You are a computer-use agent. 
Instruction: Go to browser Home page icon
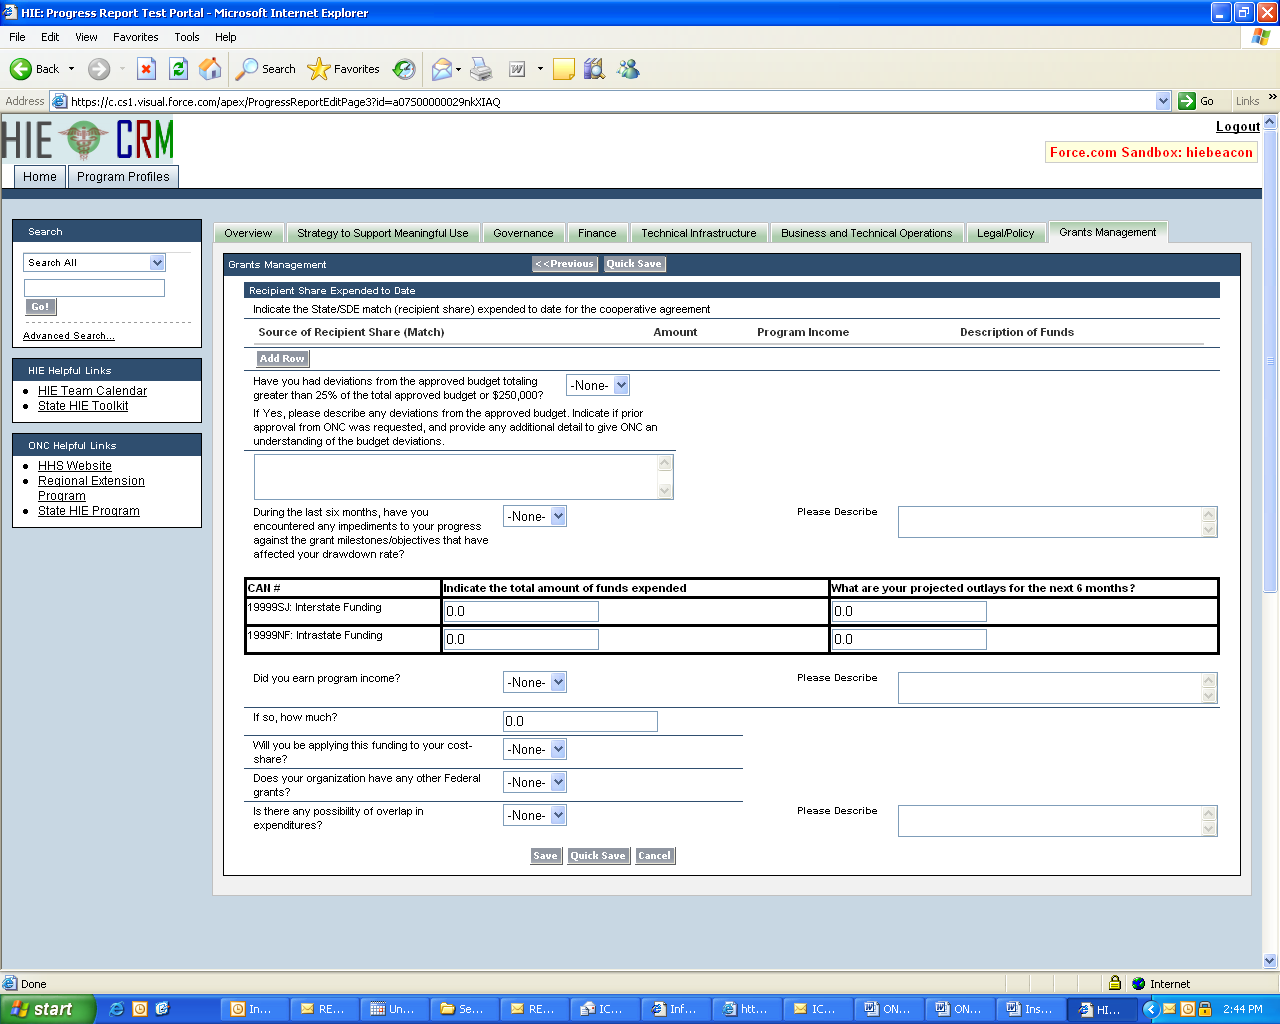210,69
